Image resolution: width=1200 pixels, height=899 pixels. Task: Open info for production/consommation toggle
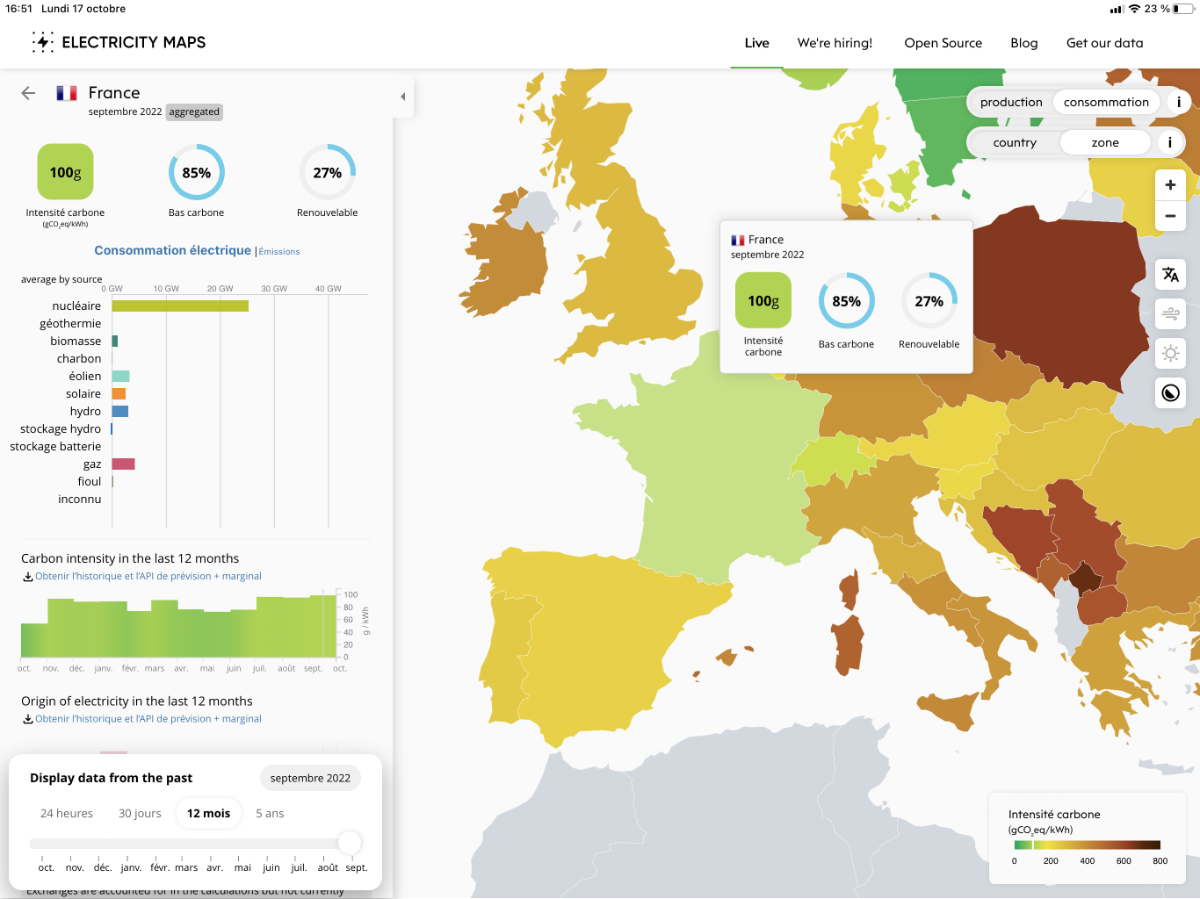point(1178,102)
